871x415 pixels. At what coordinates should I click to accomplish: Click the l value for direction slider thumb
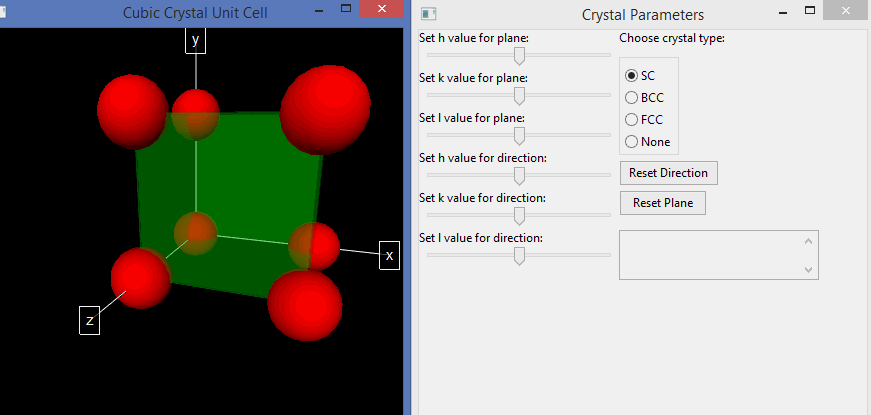(519, 256)
